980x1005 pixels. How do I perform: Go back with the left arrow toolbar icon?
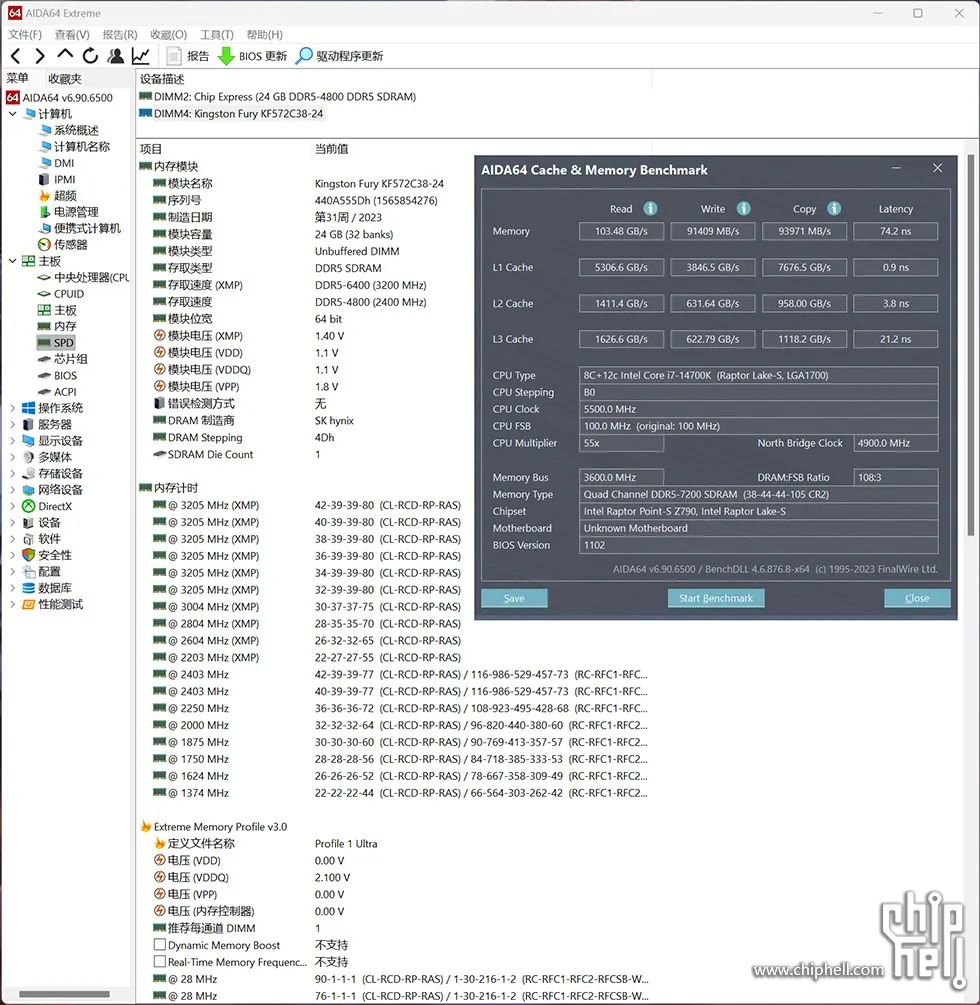(16, 56)
